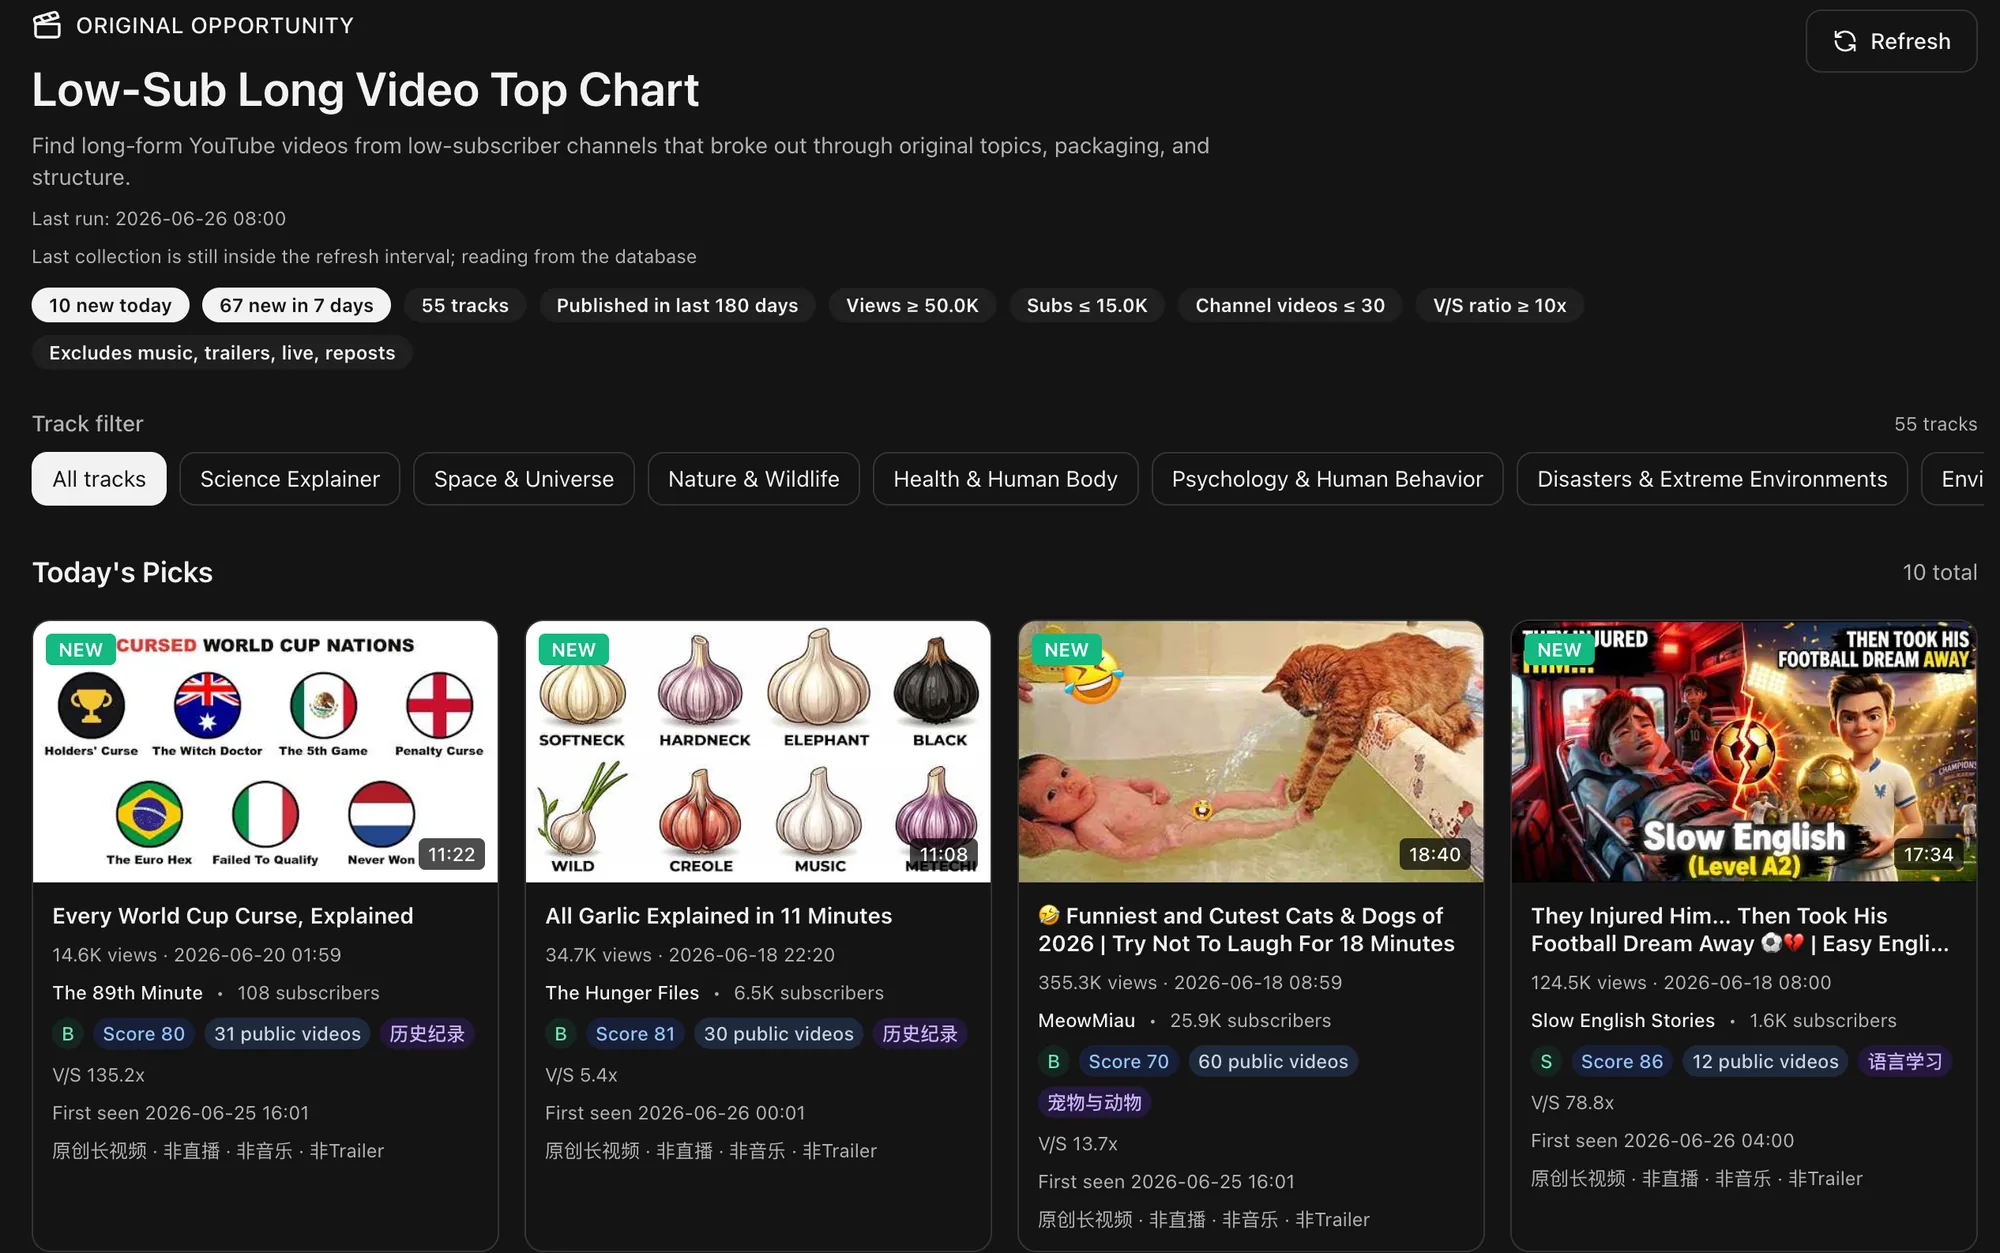Click the clapperboard icon beside Original Opportunity
The height and width of the screenshot is (1253, 2000).
tap(47, 25)
